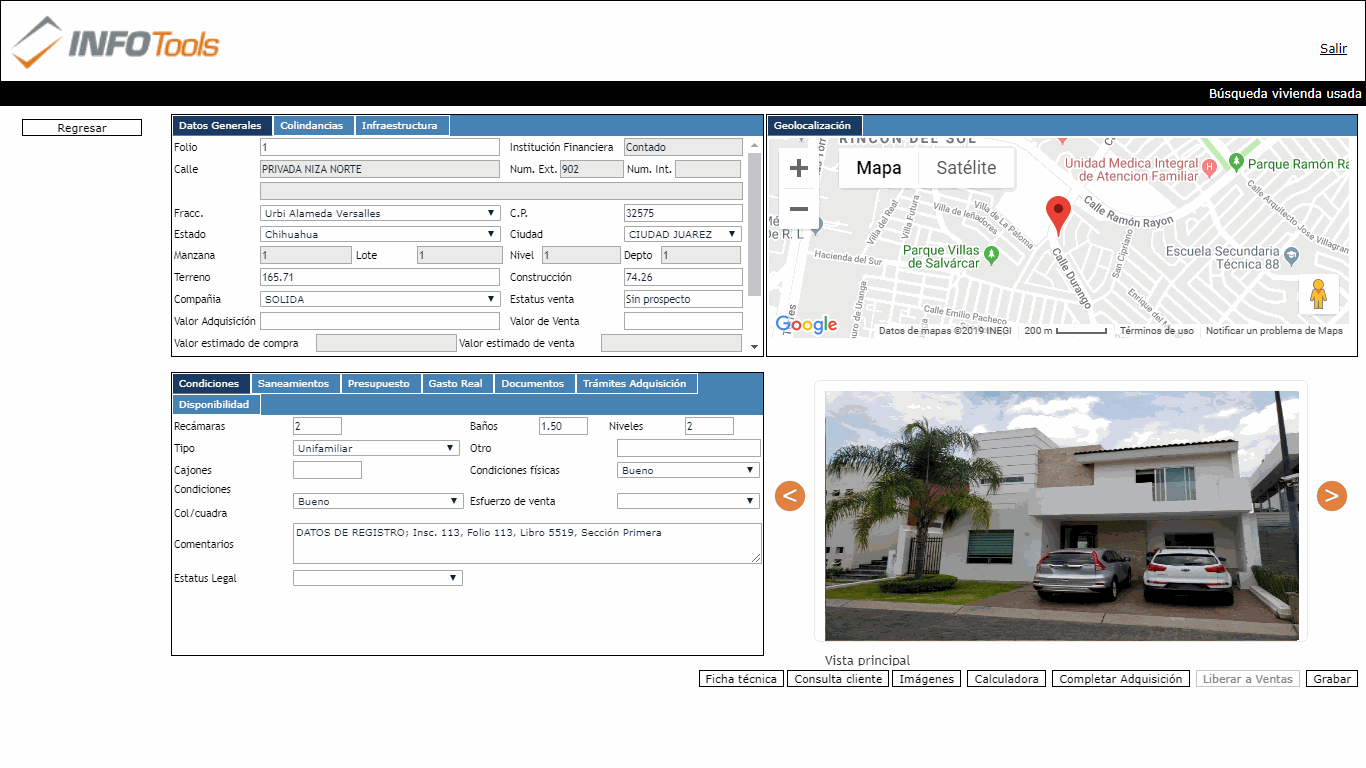This screenshot has width=1366, height=768.
Task: Click the Valor de Venta input
Action: (x=683, y=321)
